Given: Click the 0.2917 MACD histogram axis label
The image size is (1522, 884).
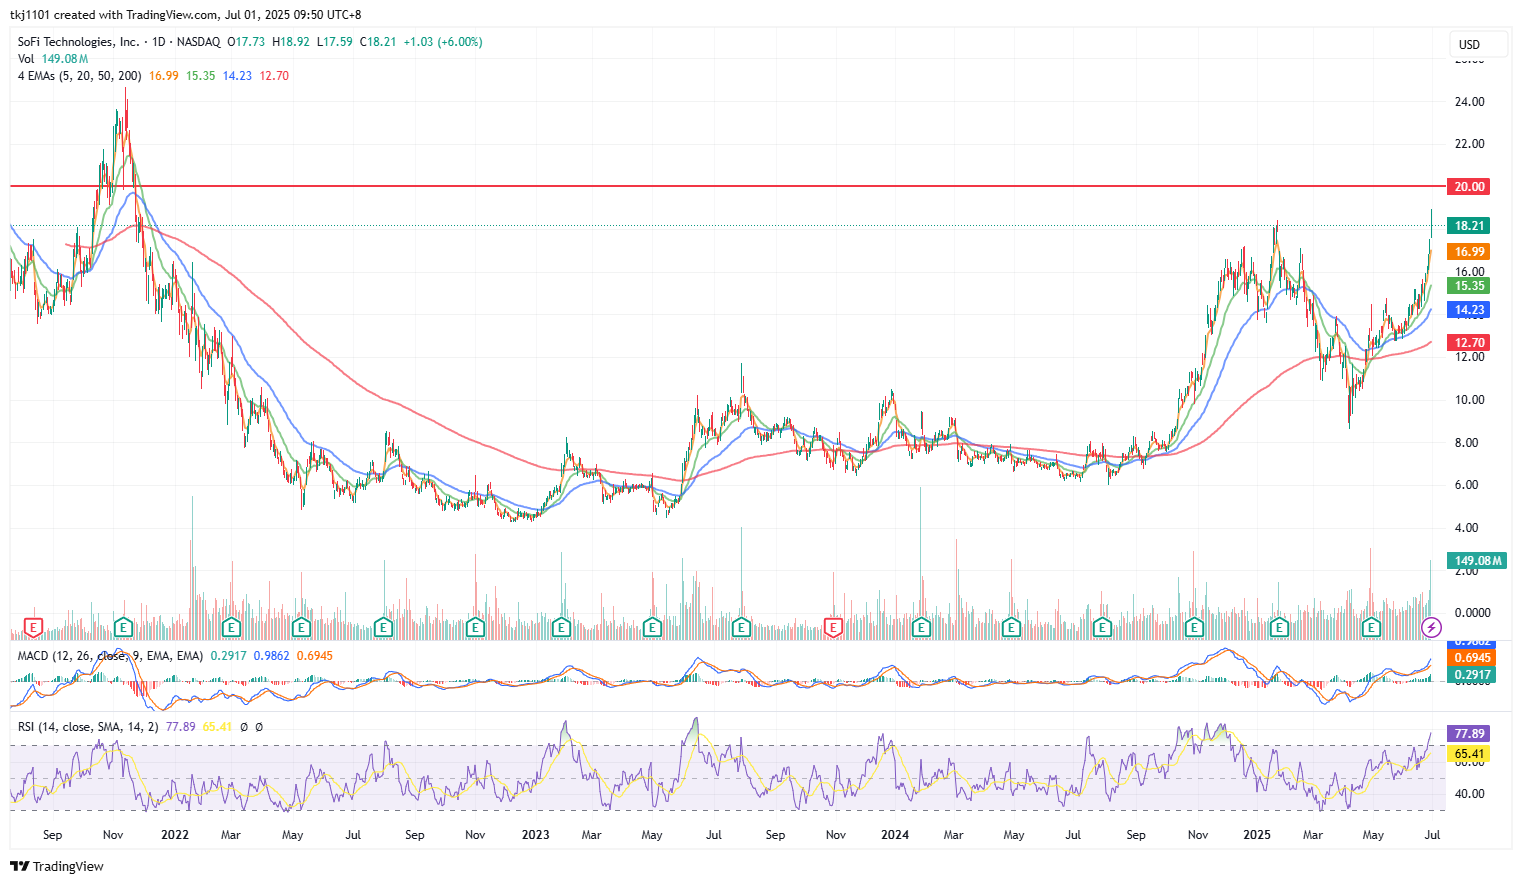Looking at the screenshot, I should [1472, 675].
